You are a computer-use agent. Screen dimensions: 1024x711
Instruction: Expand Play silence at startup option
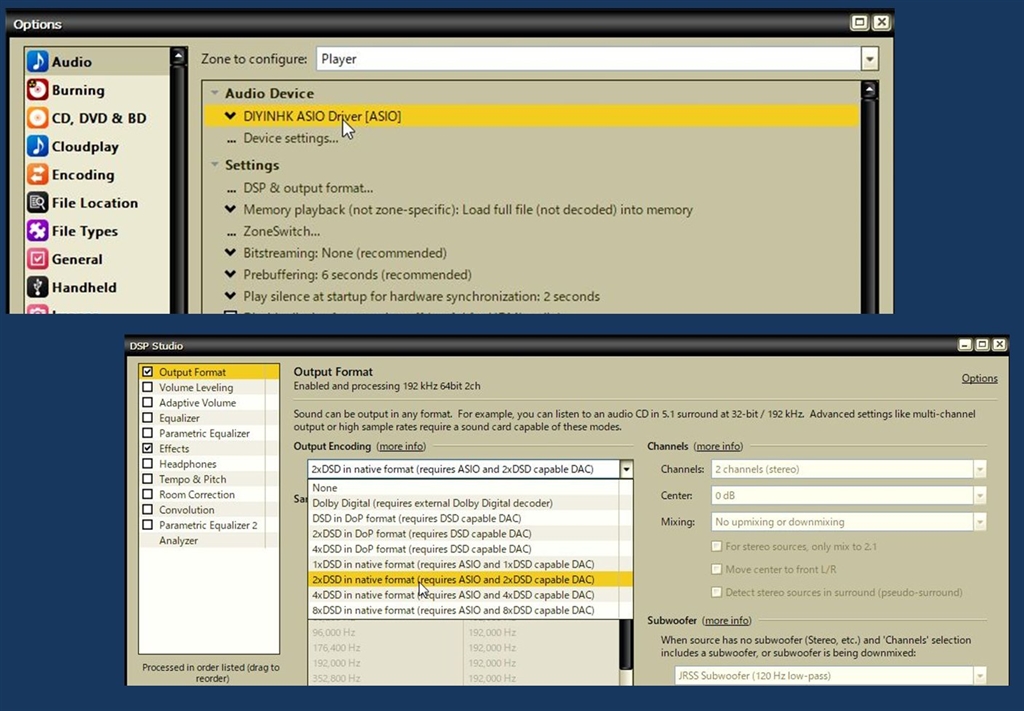(230, 296)
